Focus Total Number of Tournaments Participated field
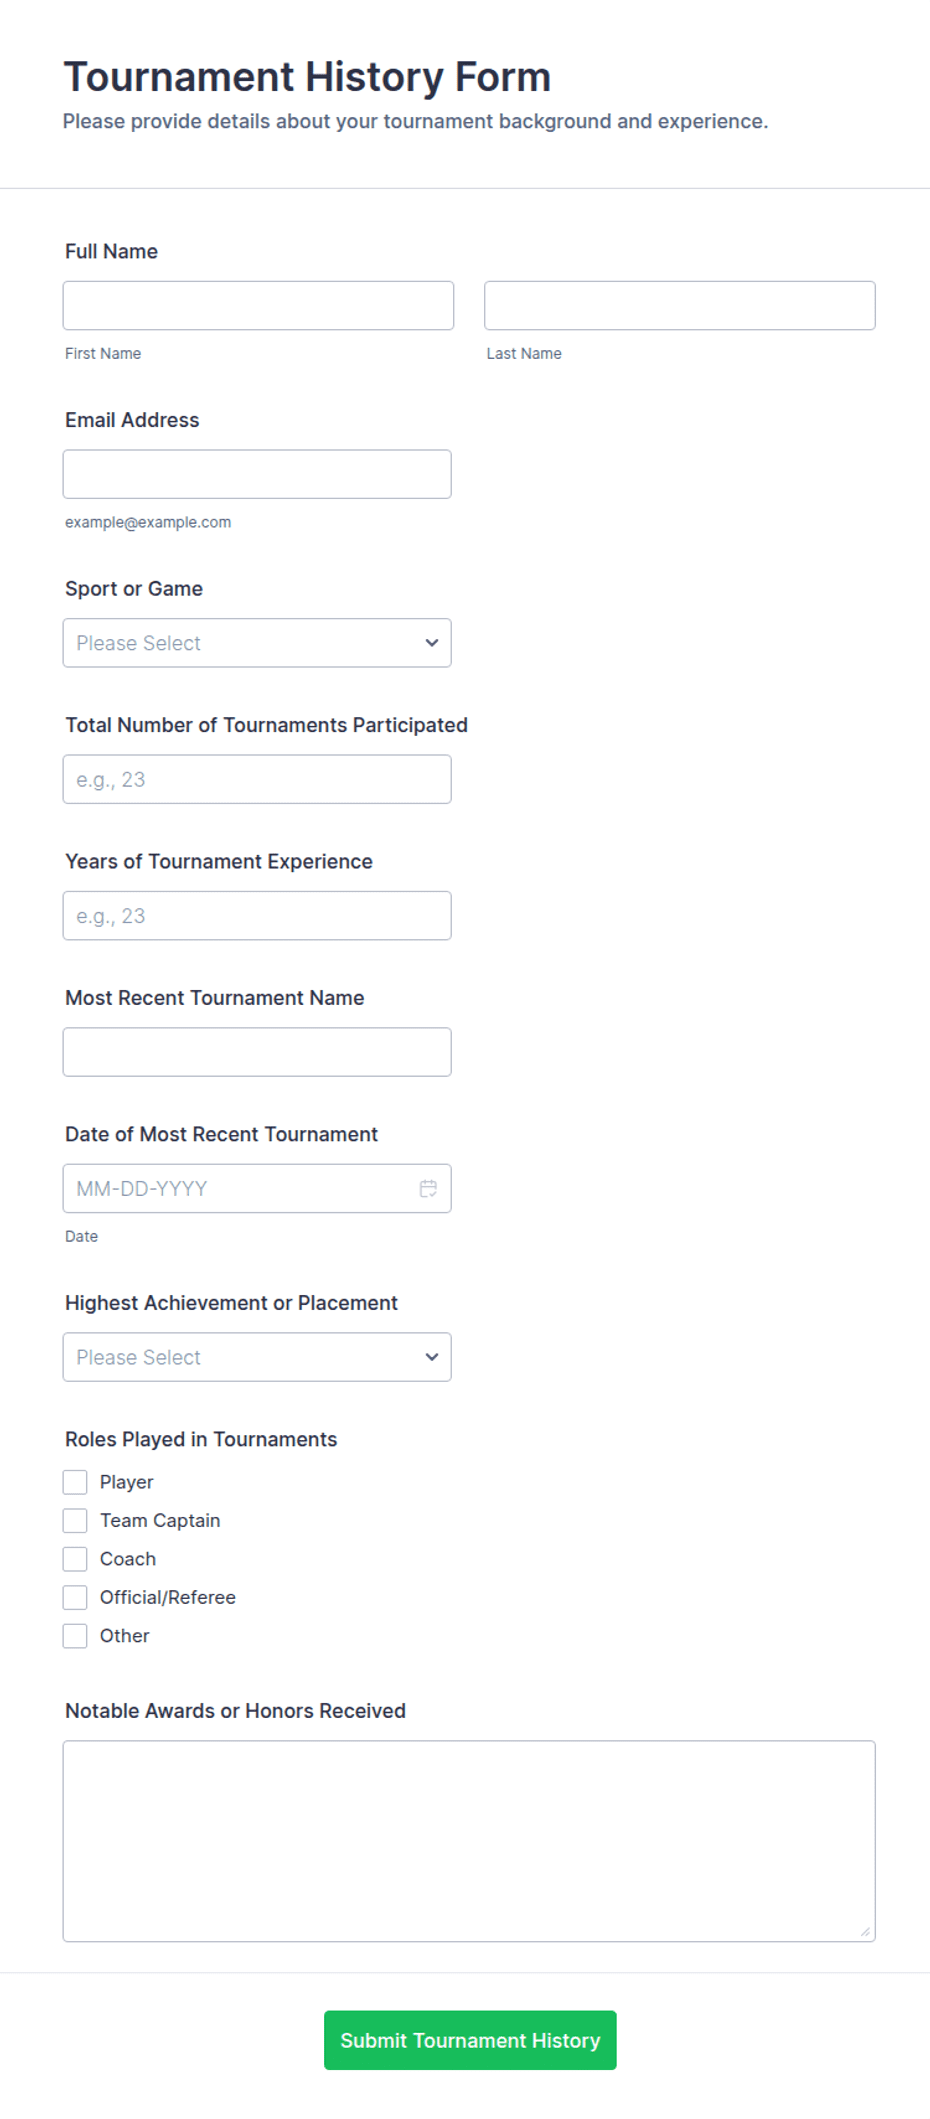 click(257, 779)
